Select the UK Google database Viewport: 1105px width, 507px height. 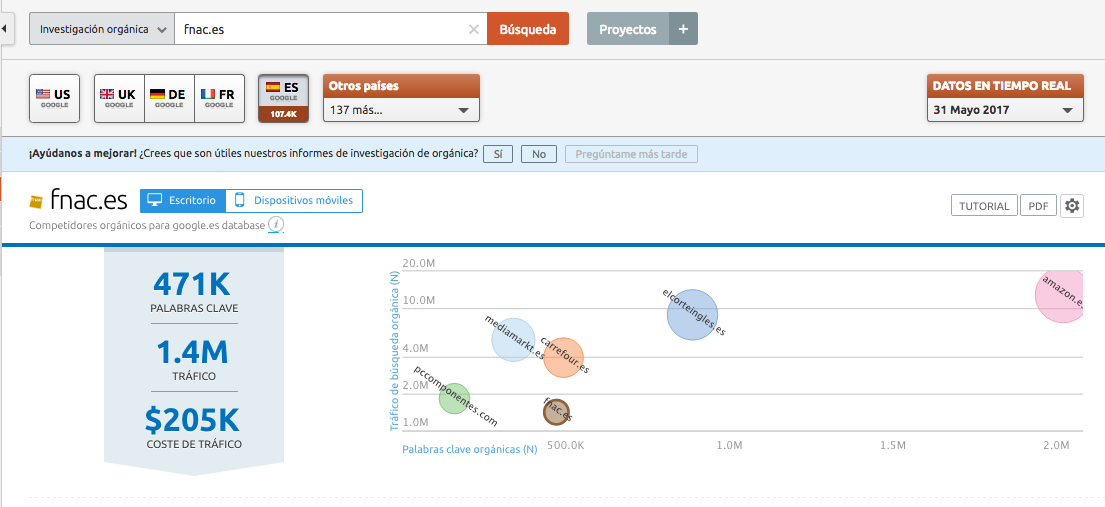click(x=119, y=98)
